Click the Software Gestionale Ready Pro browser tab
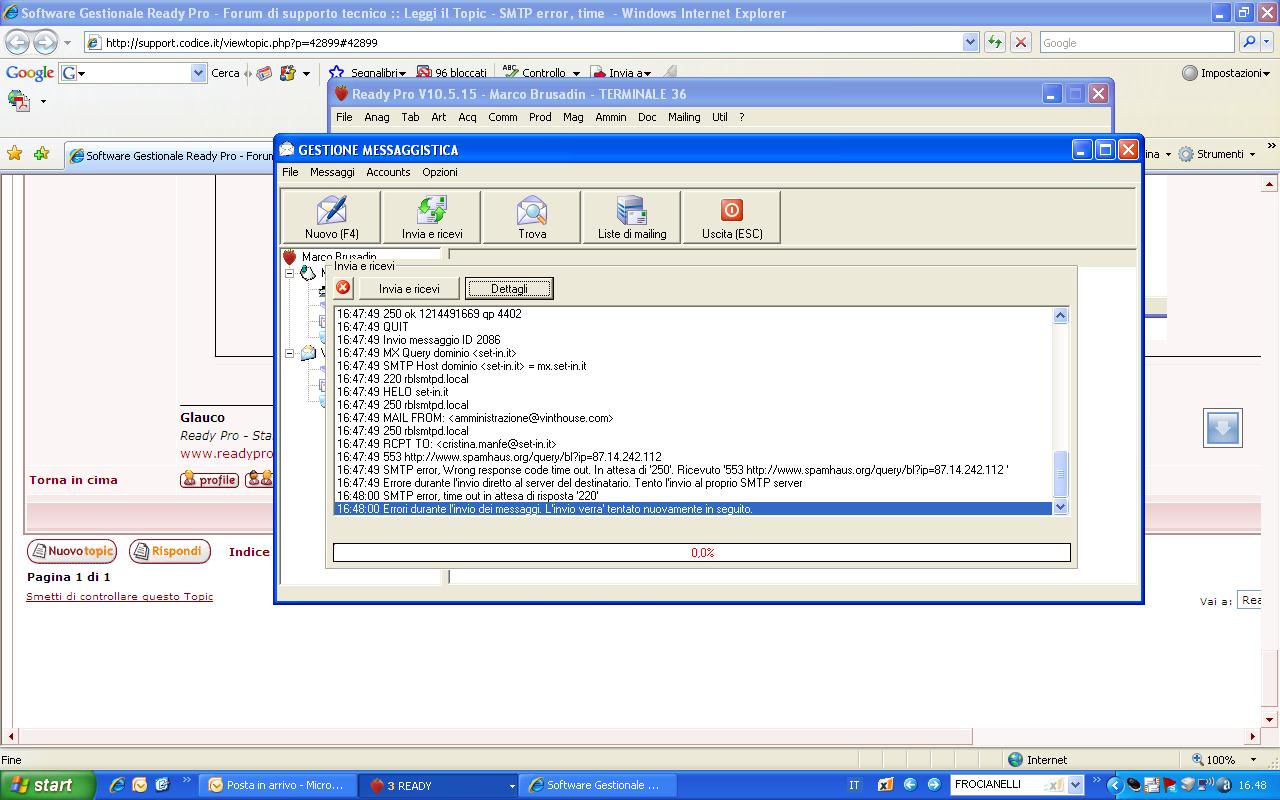The image size is (1280, 800). point(170,155)
